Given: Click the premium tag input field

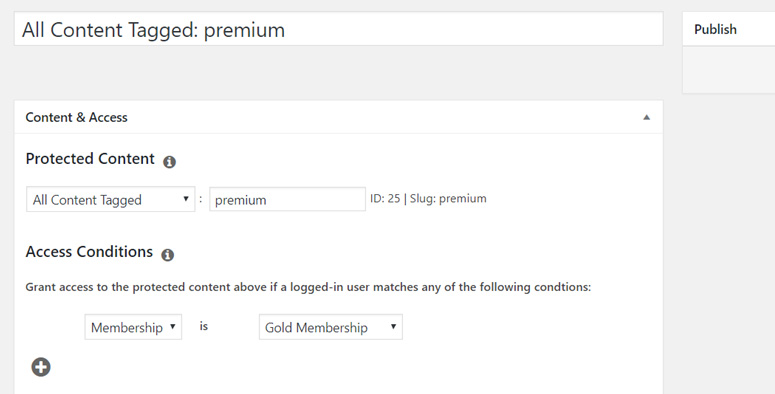Looking at the screenshot, I should 288,199.
